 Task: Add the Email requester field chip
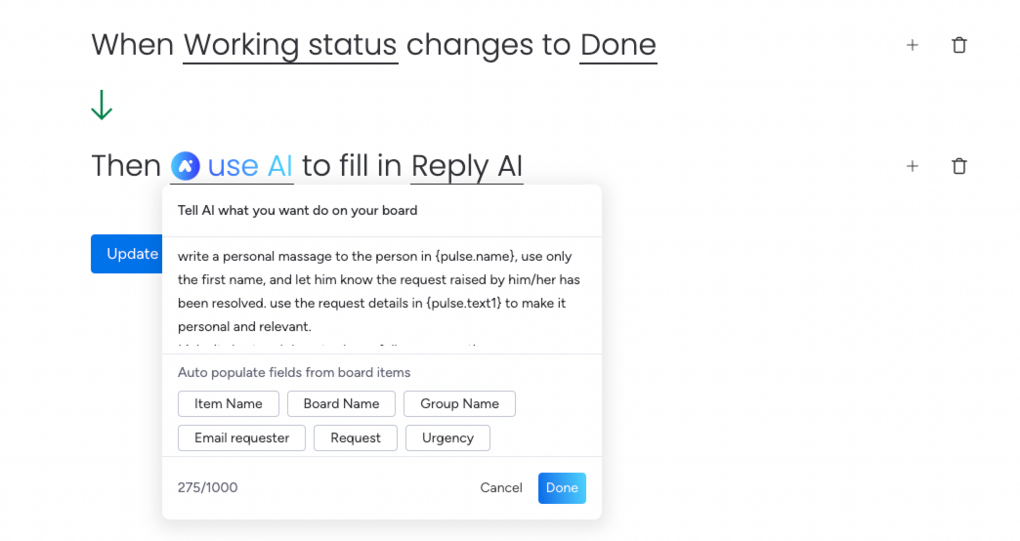241,438
